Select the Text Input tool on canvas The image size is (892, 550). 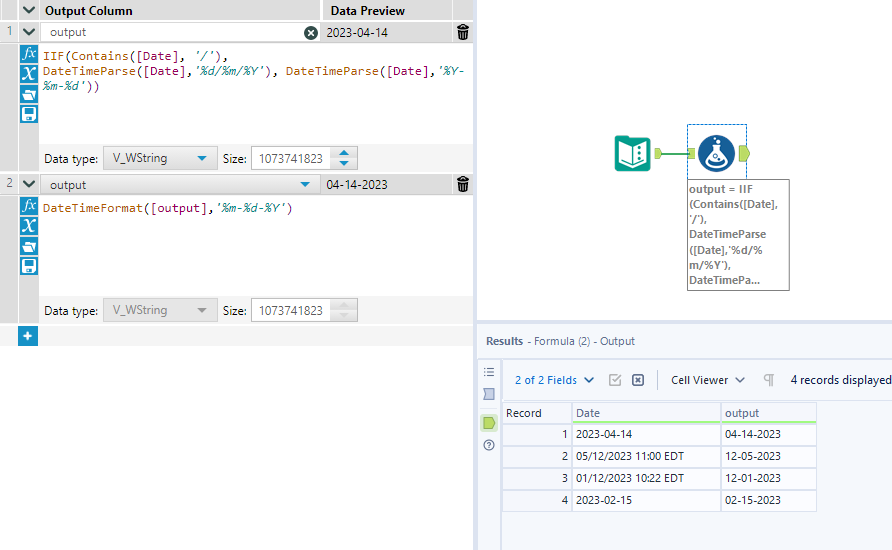[632, 154]
